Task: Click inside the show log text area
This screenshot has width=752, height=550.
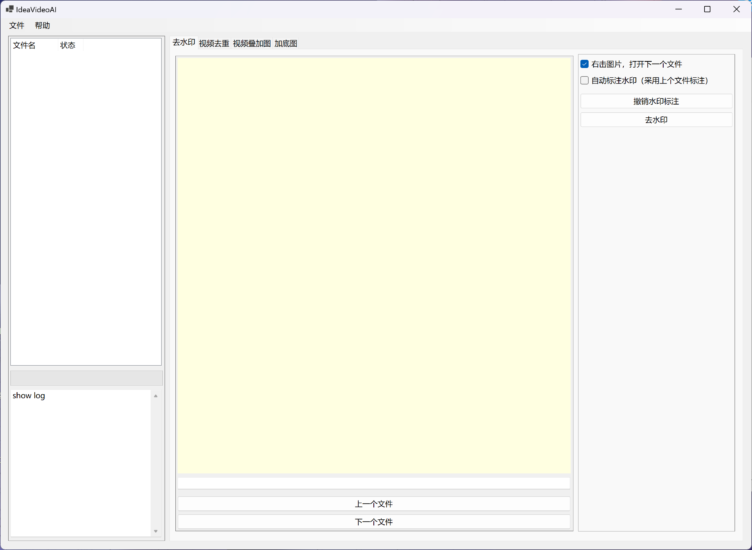Action: [x=80, y=460]
